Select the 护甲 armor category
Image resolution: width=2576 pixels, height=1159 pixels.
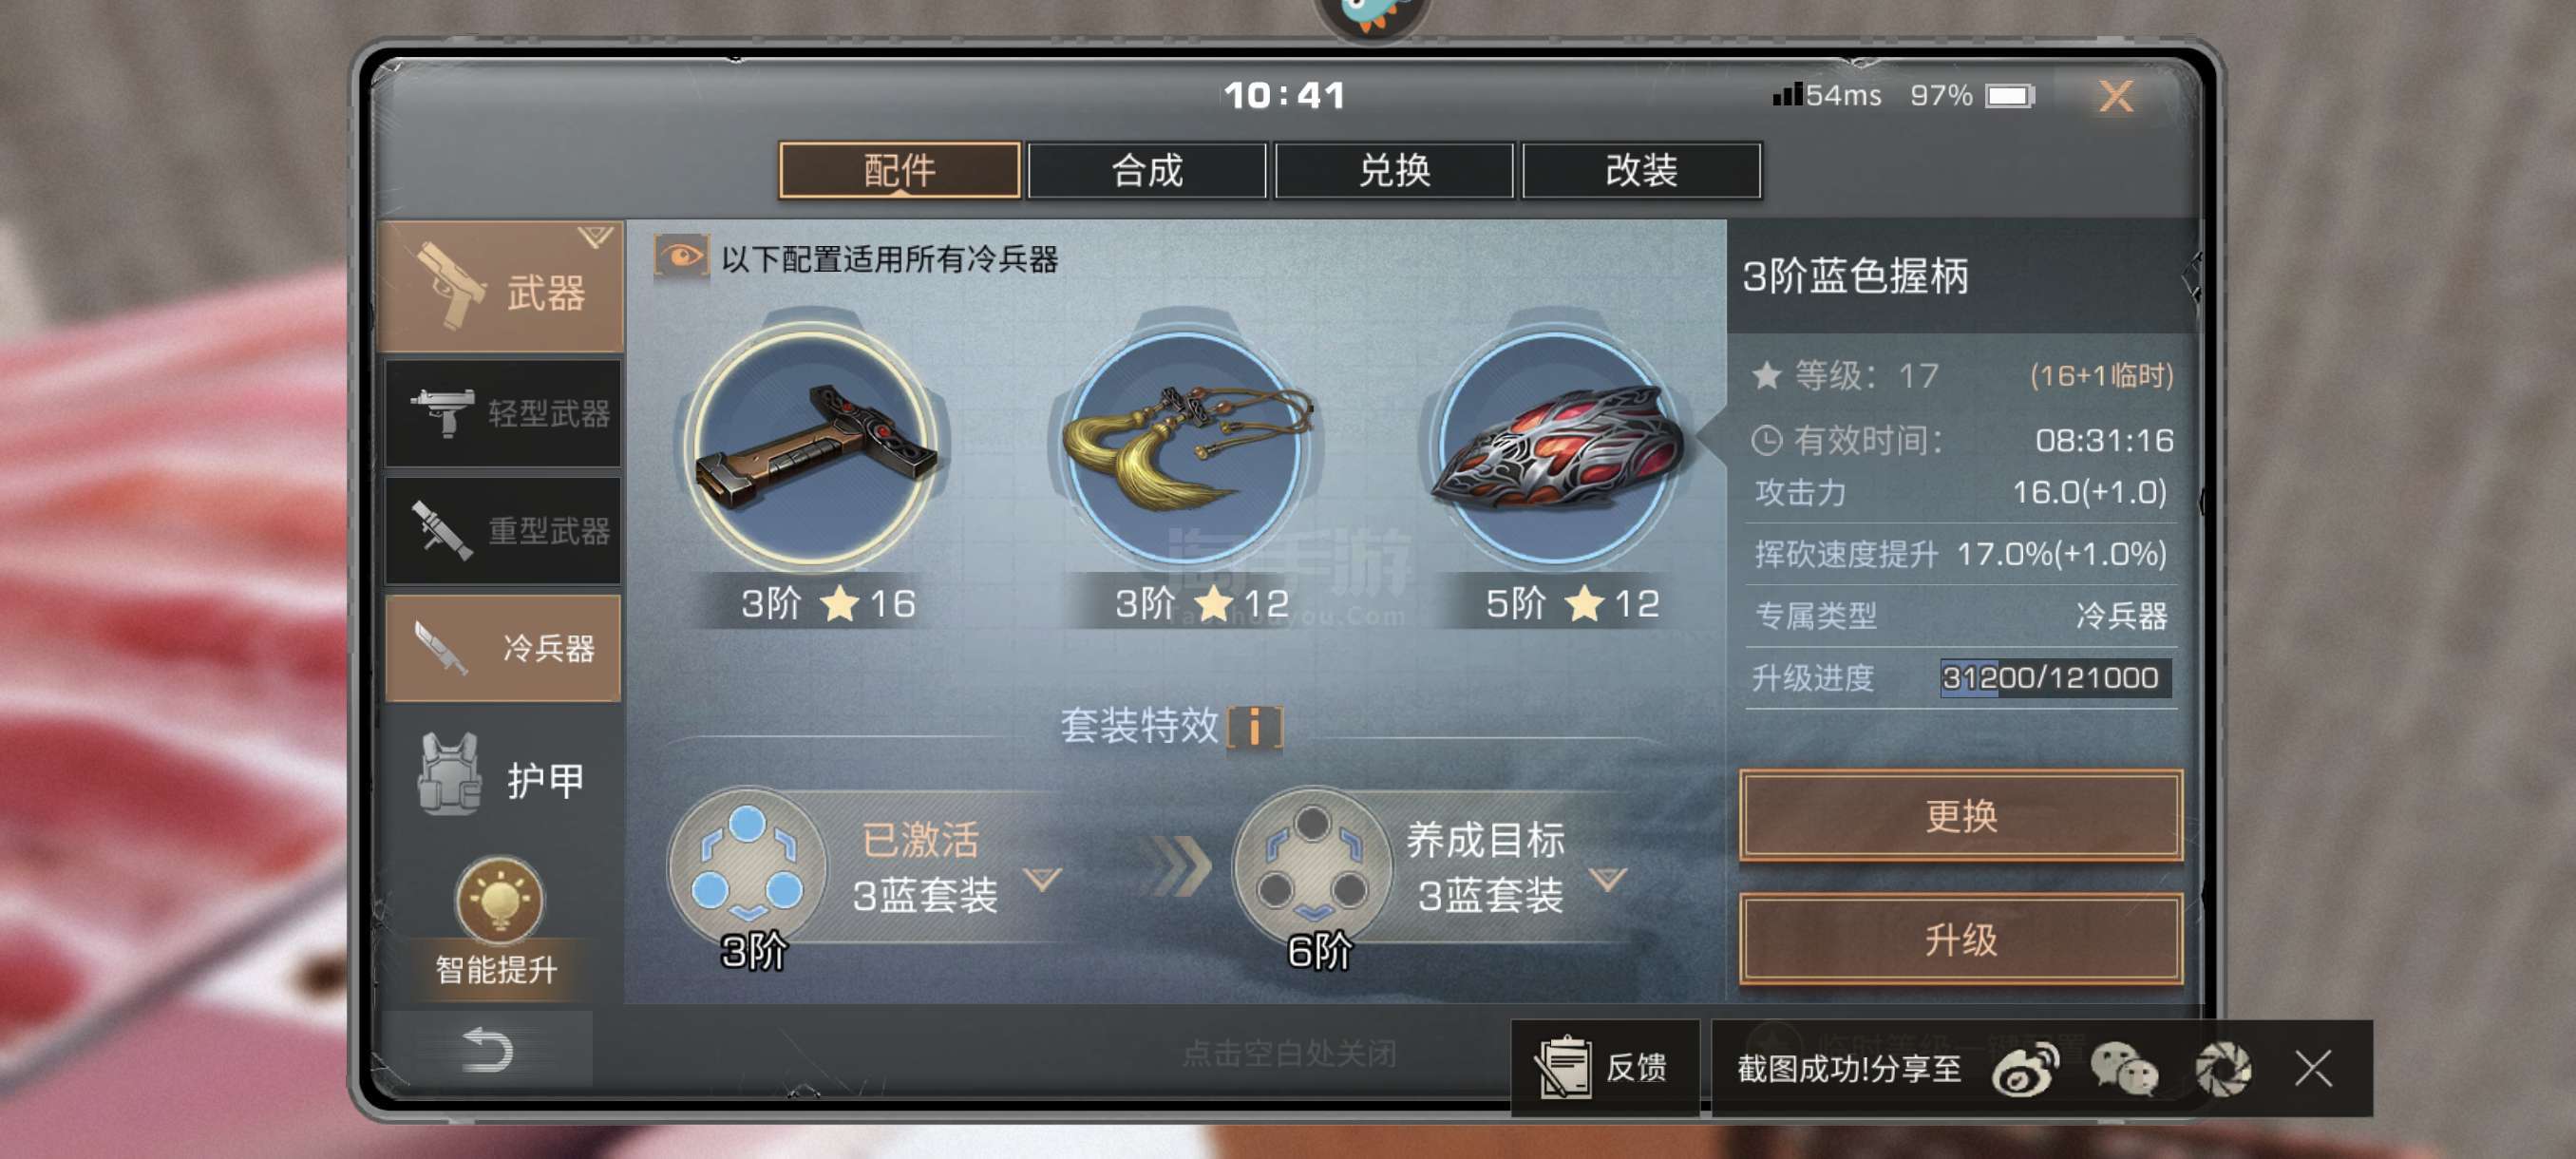[501, 779]
